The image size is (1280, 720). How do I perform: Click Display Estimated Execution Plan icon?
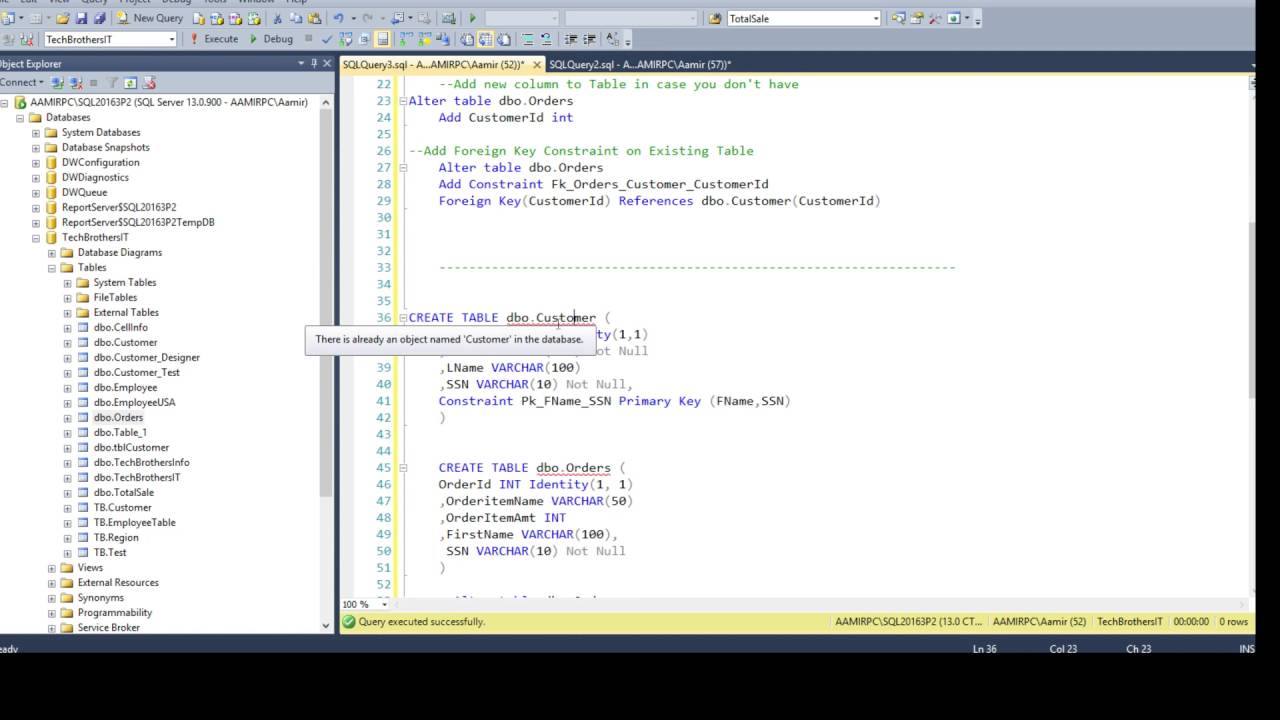[345, 39]
